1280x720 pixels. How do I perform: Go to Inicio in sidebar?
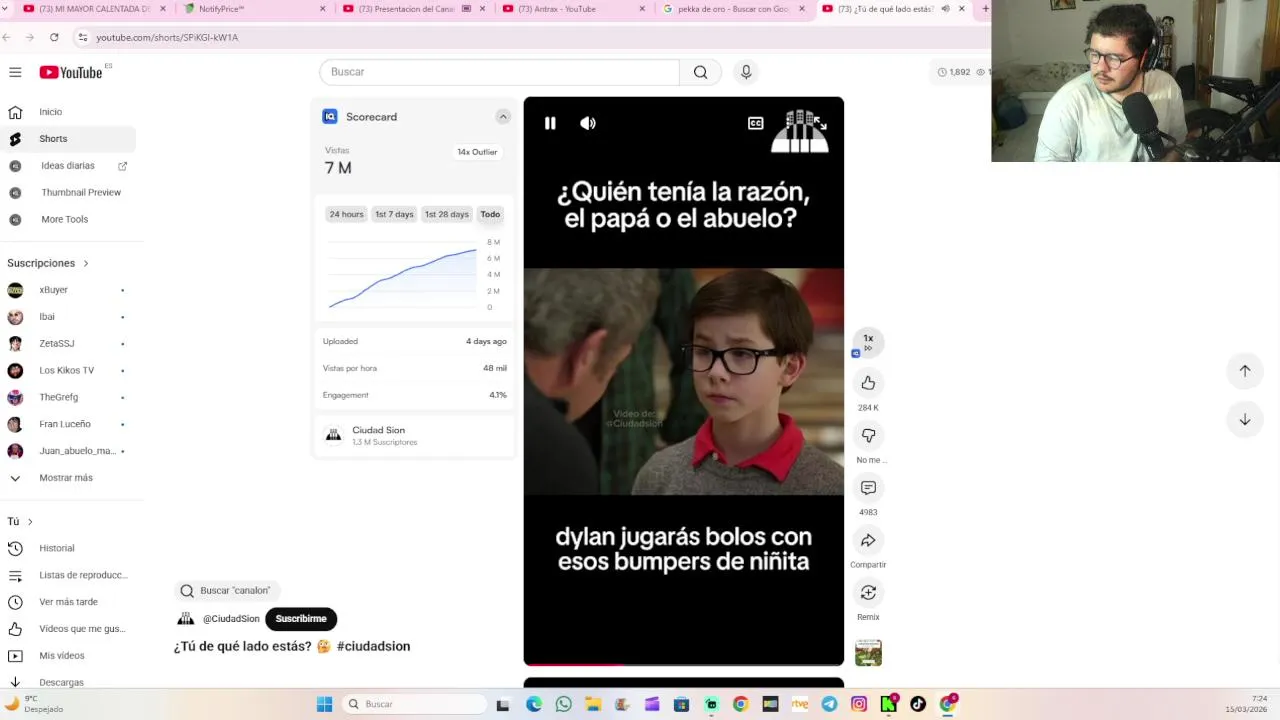(50, 112)
